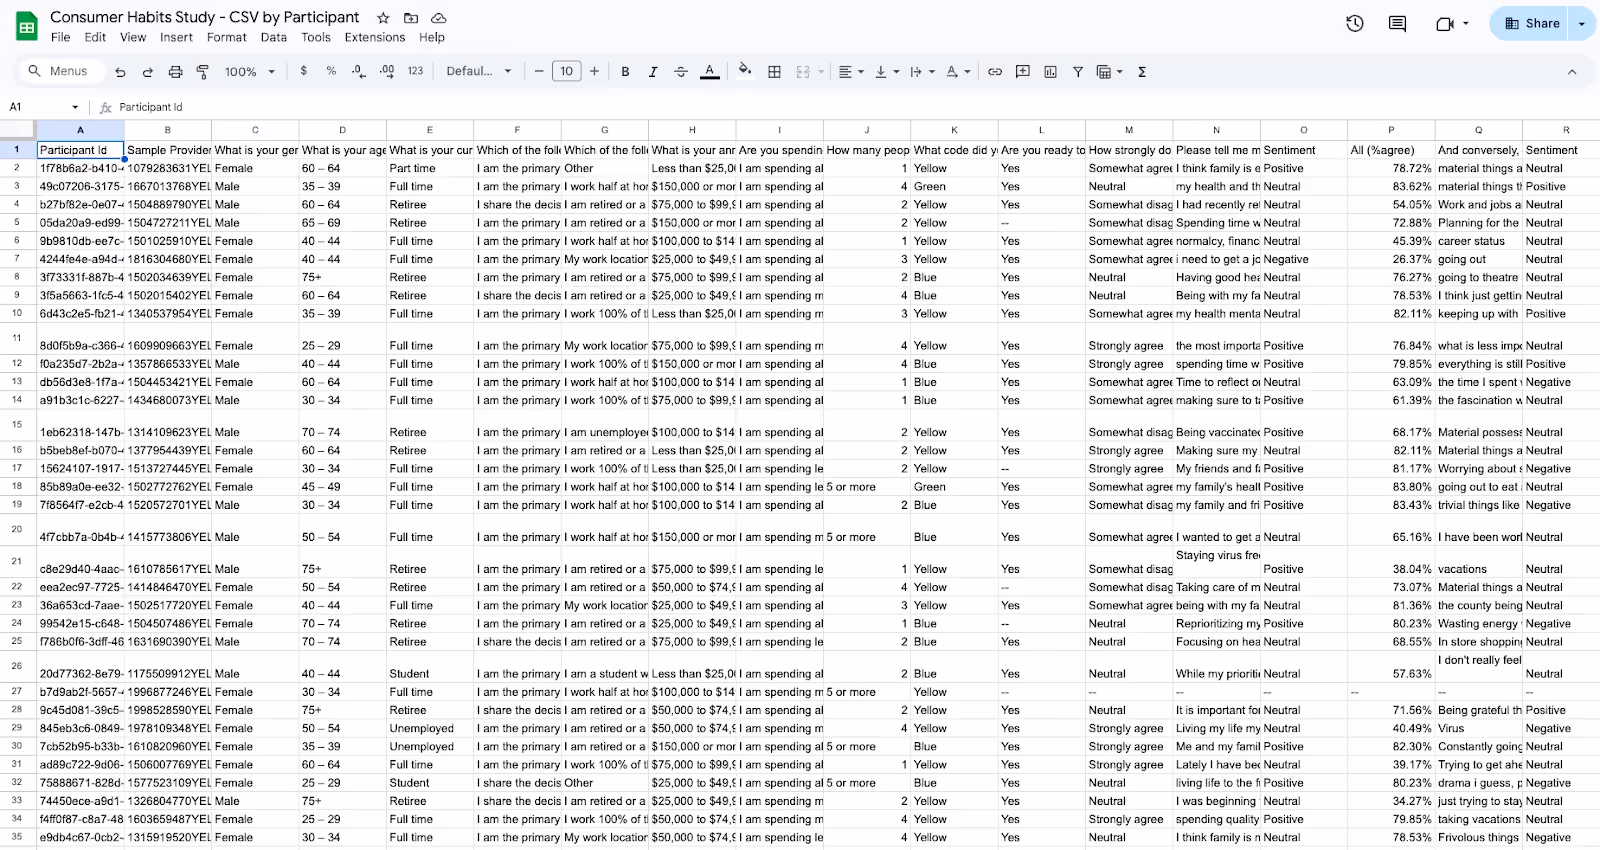Select row 10 header
Image resolution: width=1600 pixels, height=850 pixels.
coord(17,313)
